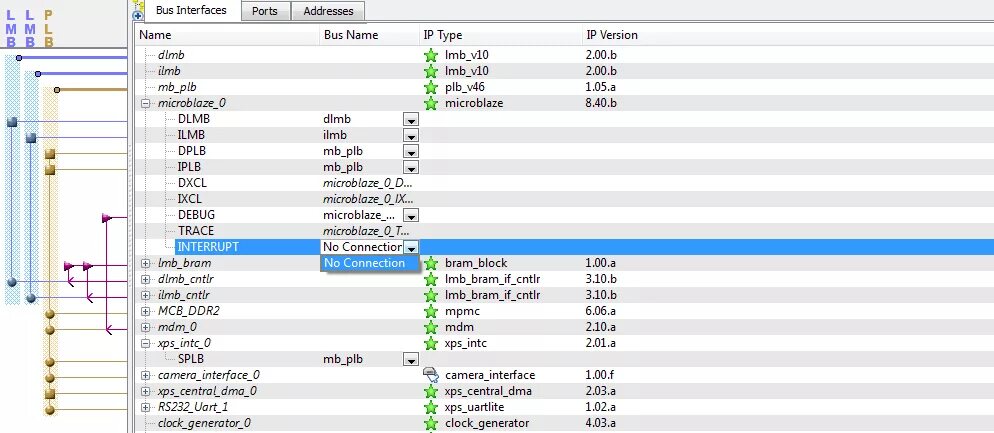
Task: Sort by the Name column header
Action: coord(227,36)
